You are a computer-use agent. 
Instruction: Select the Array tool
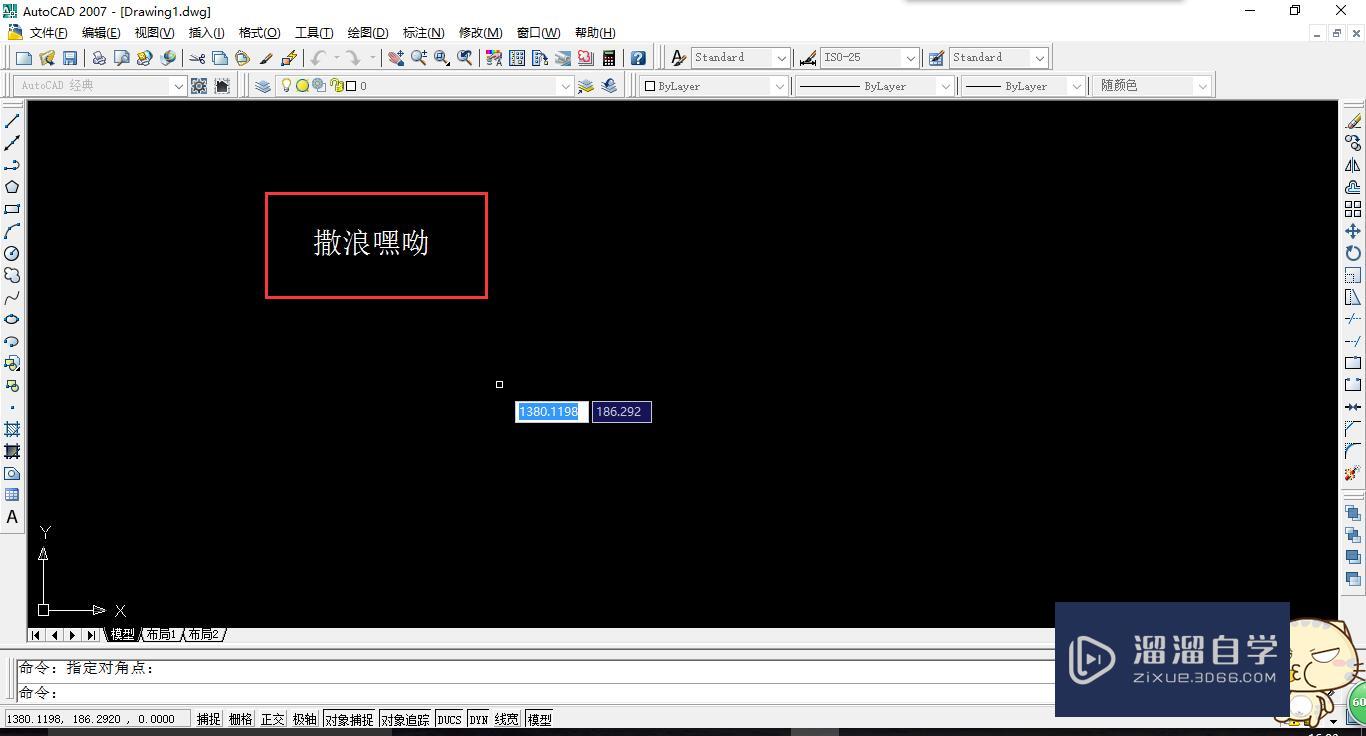pyautogui.click(x=1353, y=209)
